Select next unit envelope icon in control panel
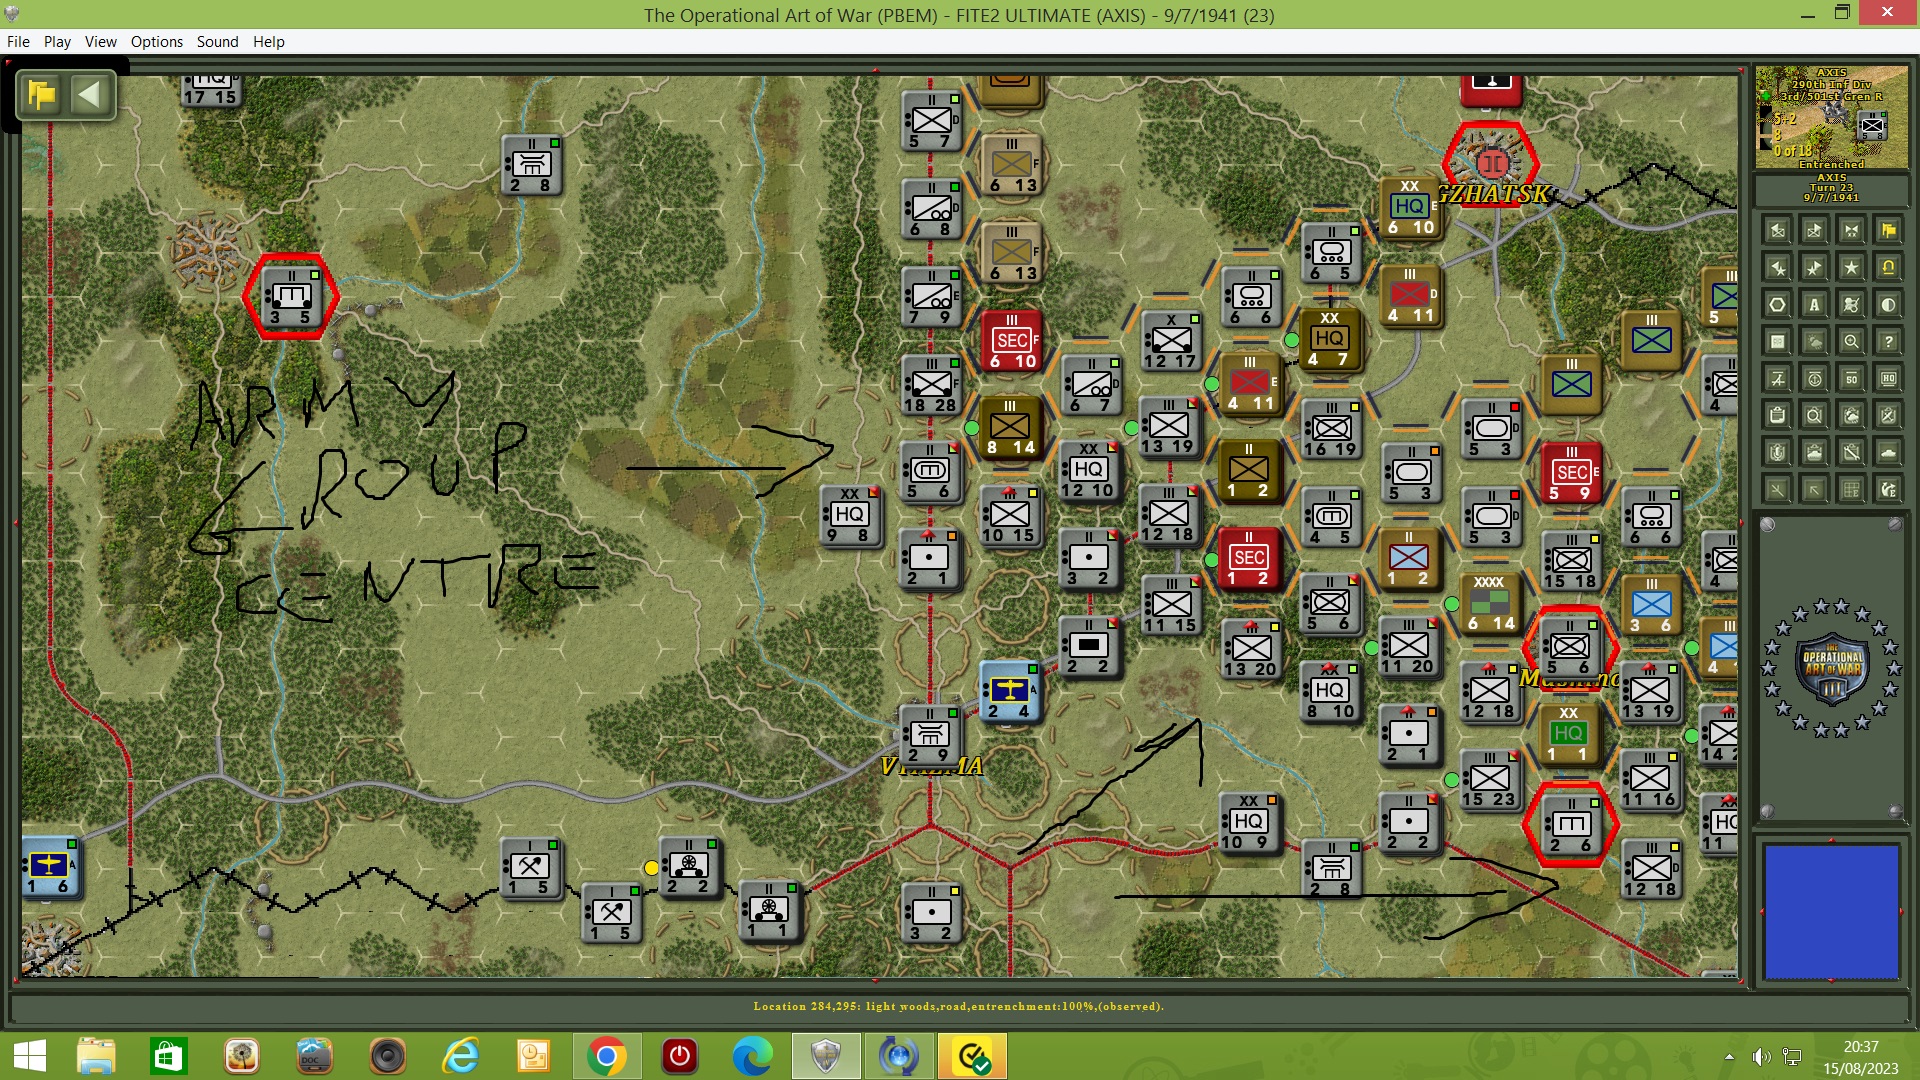Viewport: 1920px width, 1080px height. pos(1814,231)
